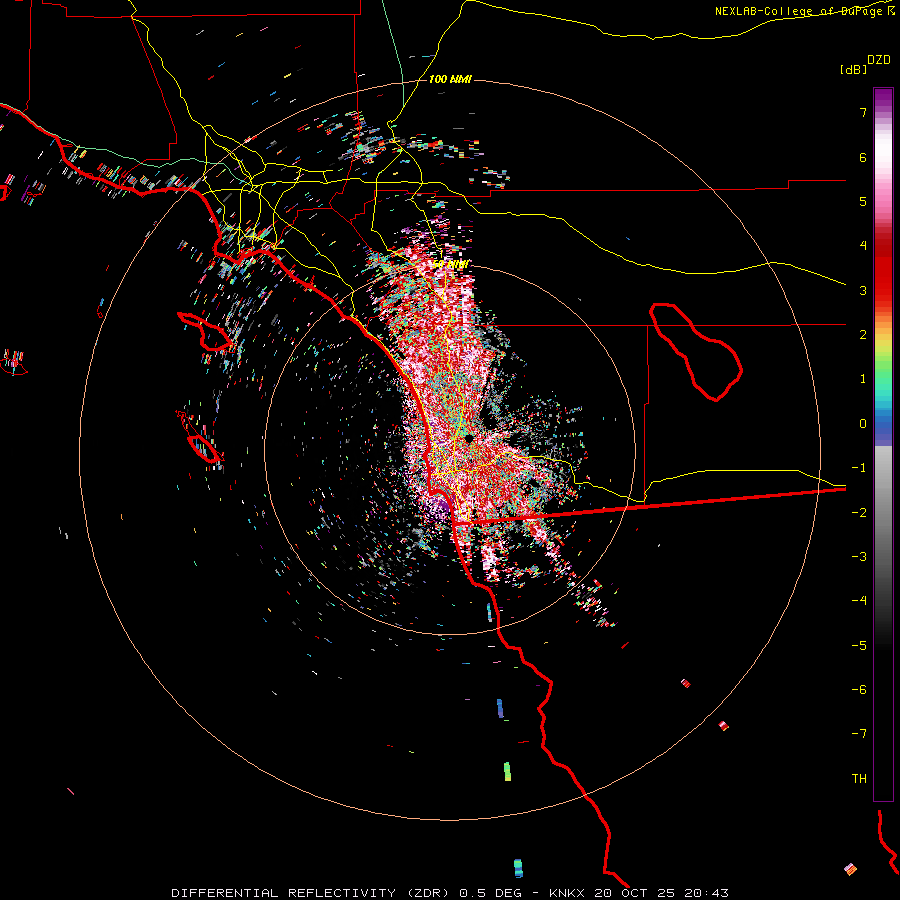The image size is (900, 900).
Task: Click the -5 value on the scale
Action: pyautogui.click(x=859, y=646)
